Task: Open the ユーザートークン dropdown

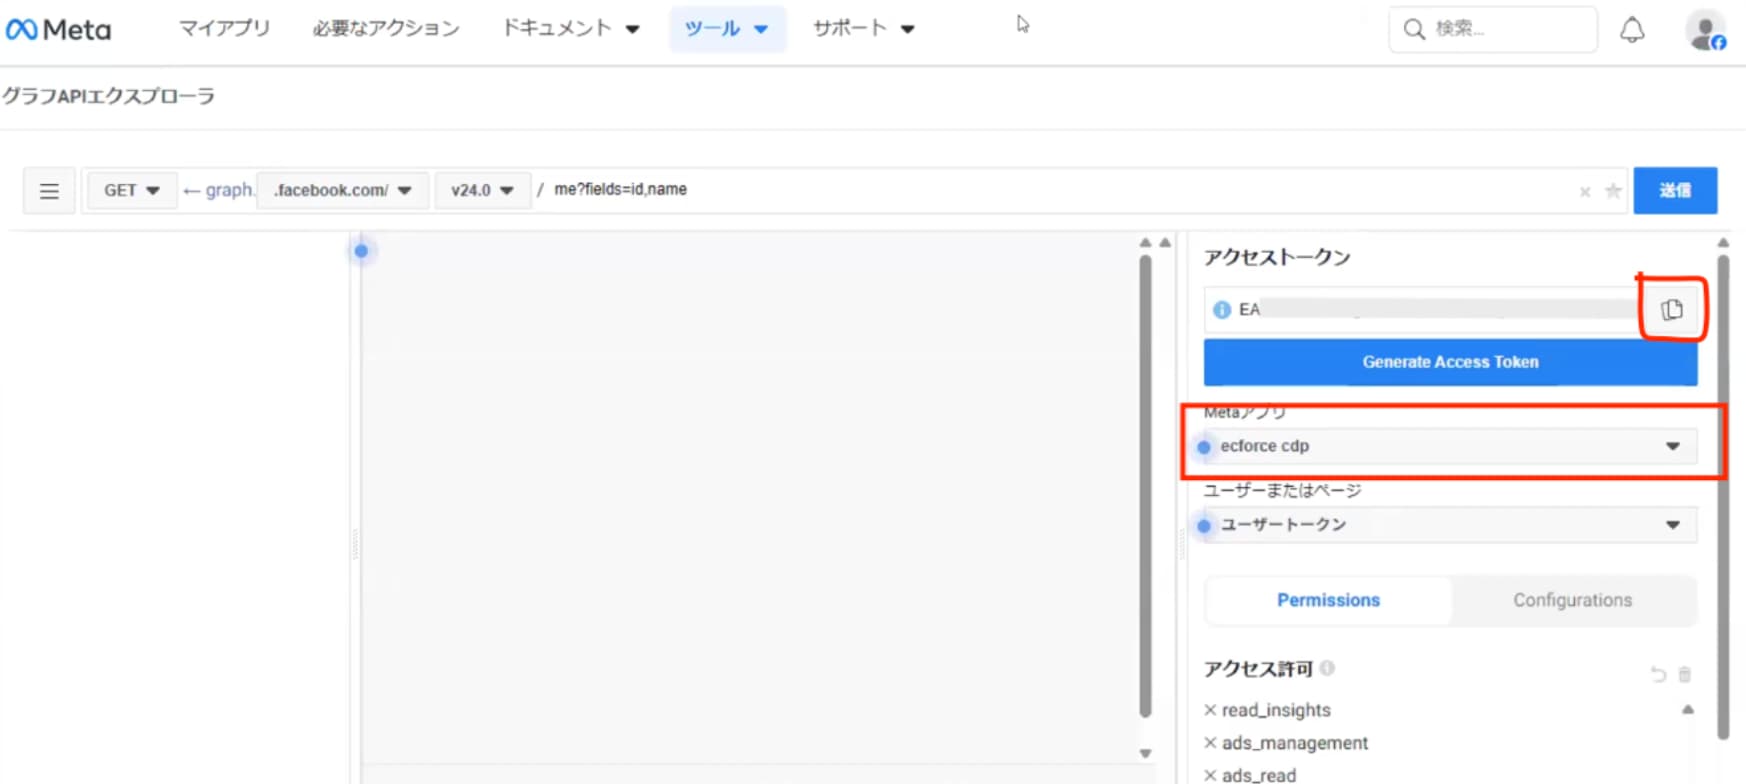Action: [1449, 525]
